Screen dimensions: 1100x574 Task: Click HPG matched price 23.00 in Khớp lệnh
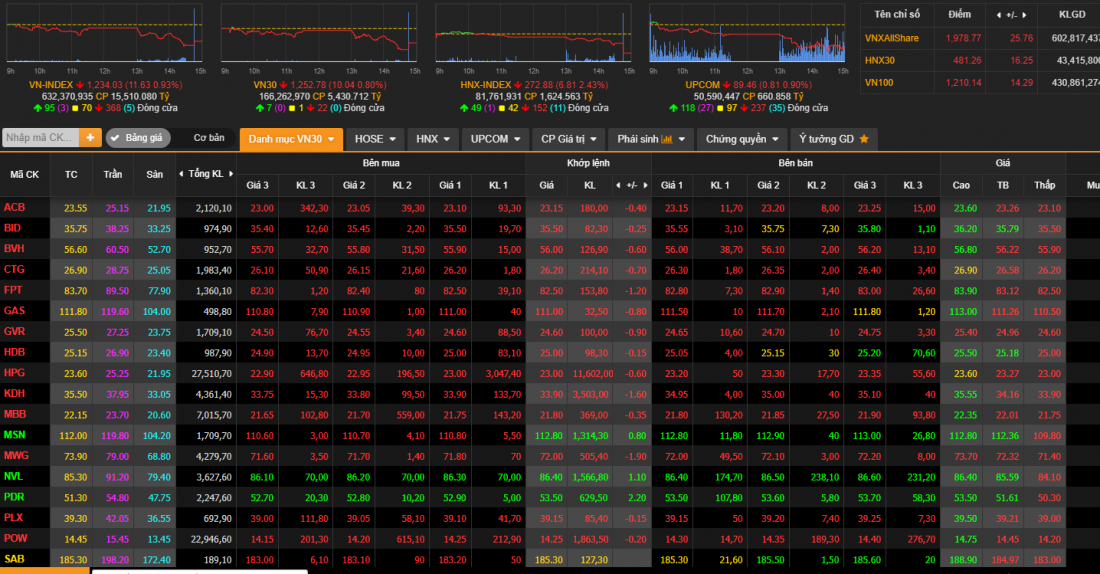551,373
